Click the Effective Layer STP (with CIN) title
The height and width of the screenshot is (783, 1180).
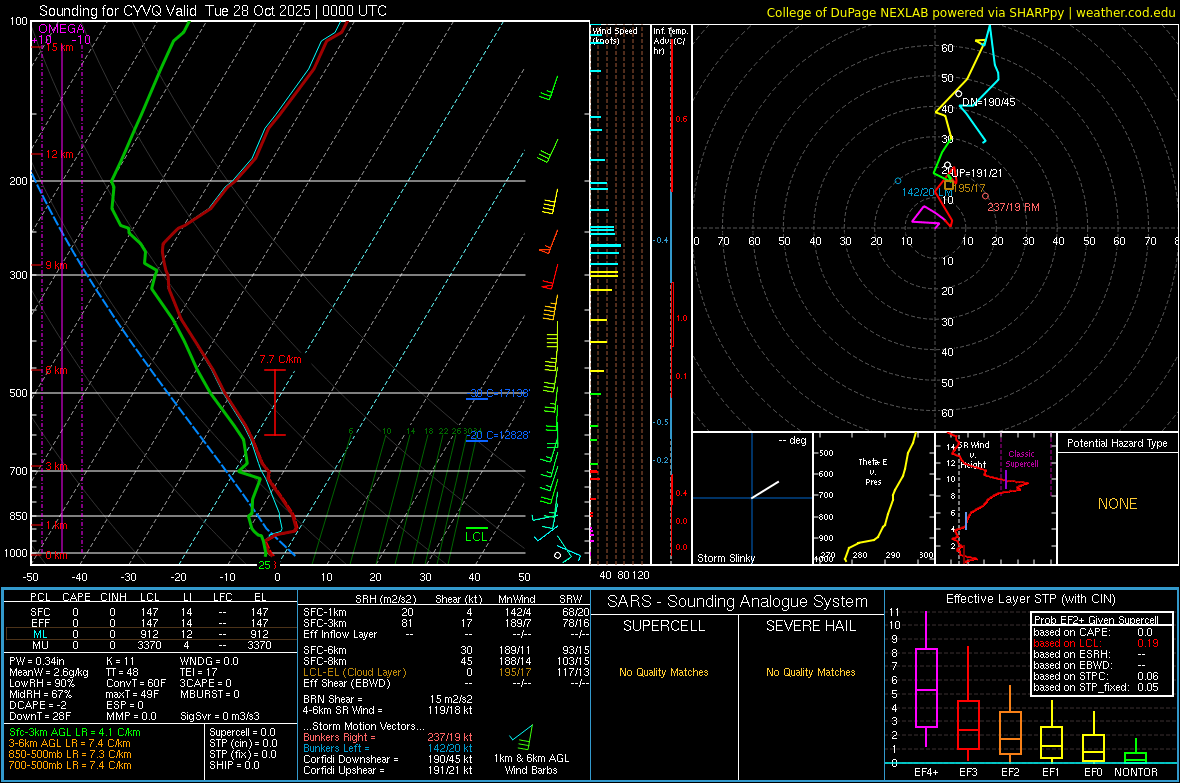click(x=1030, y=599)
